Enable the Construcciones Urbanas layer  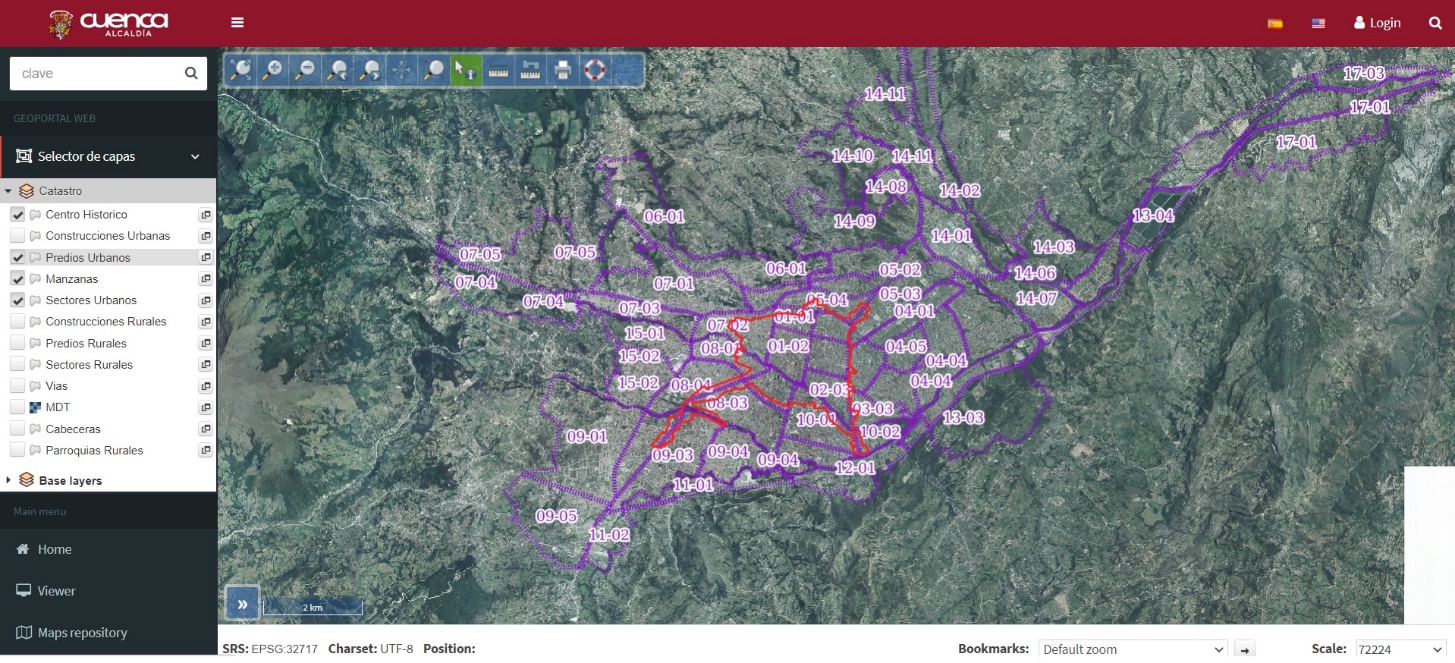pyautogui.click(x=18, y=236)
